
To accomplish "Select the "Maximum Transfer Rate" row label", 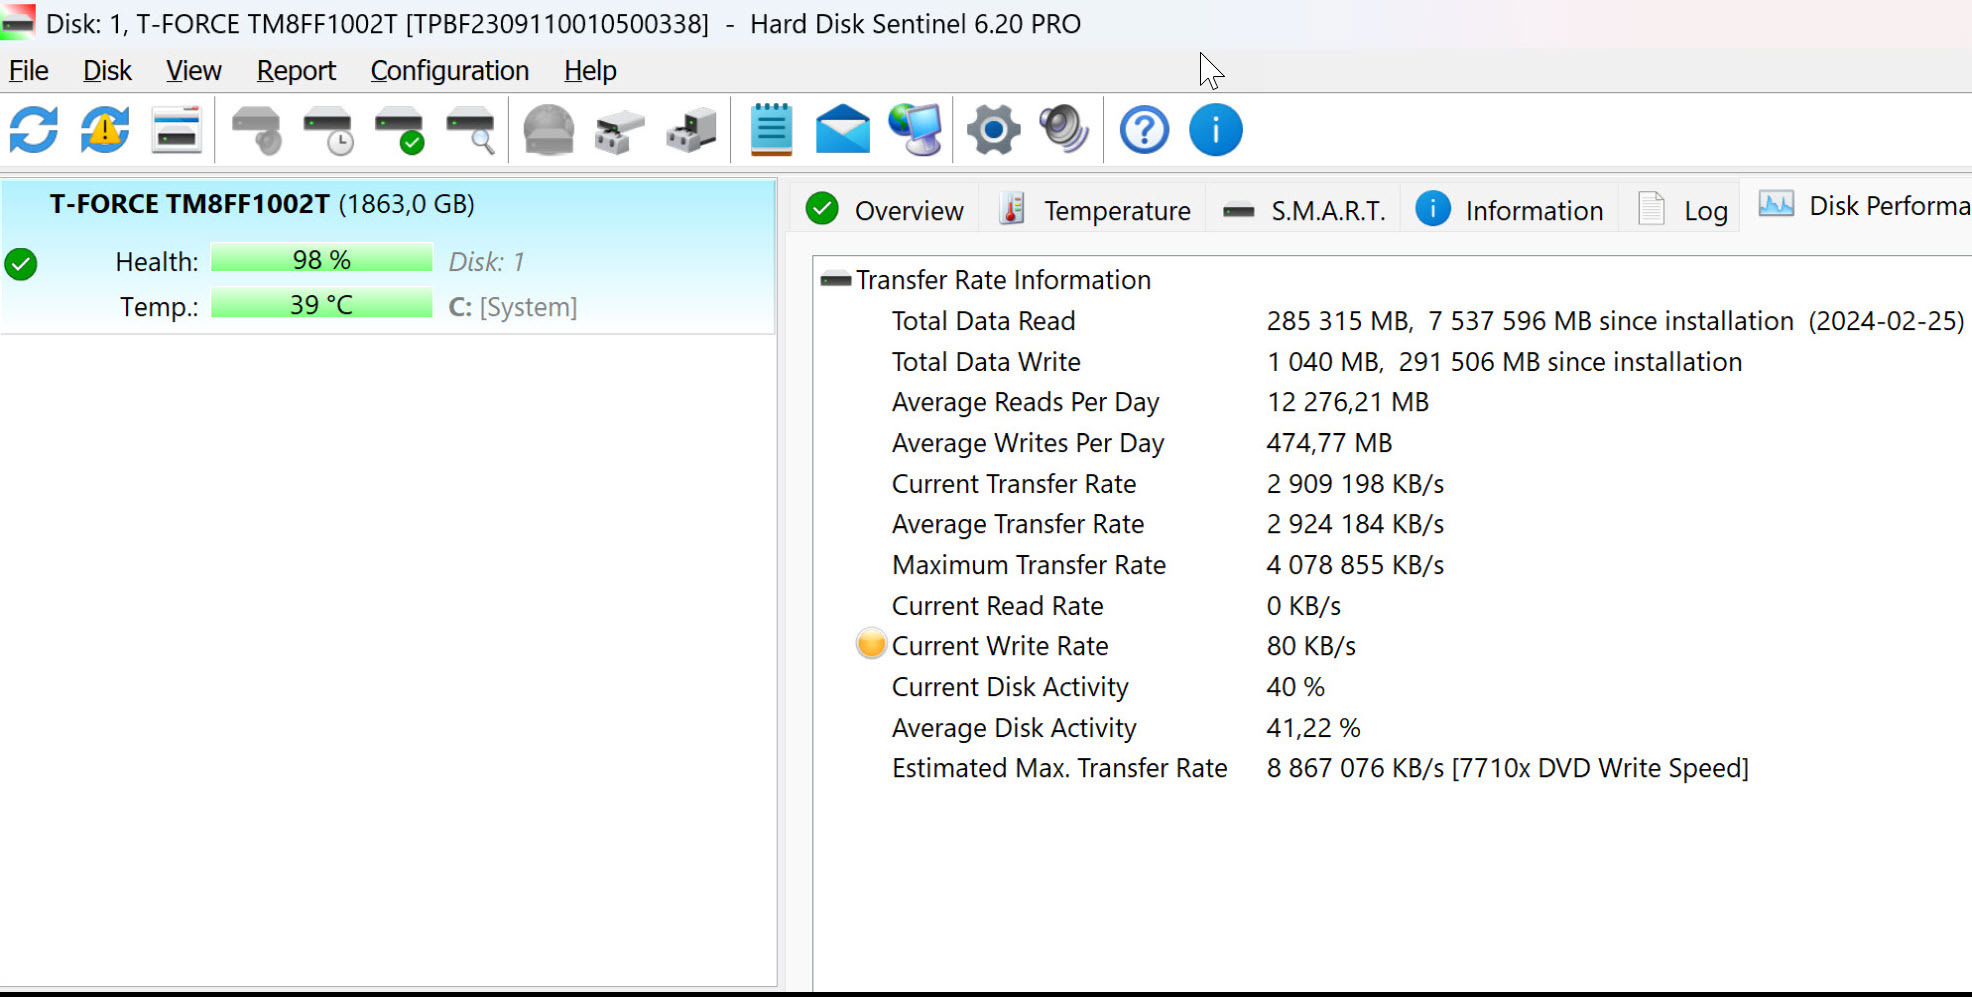I will (1029, 565).
